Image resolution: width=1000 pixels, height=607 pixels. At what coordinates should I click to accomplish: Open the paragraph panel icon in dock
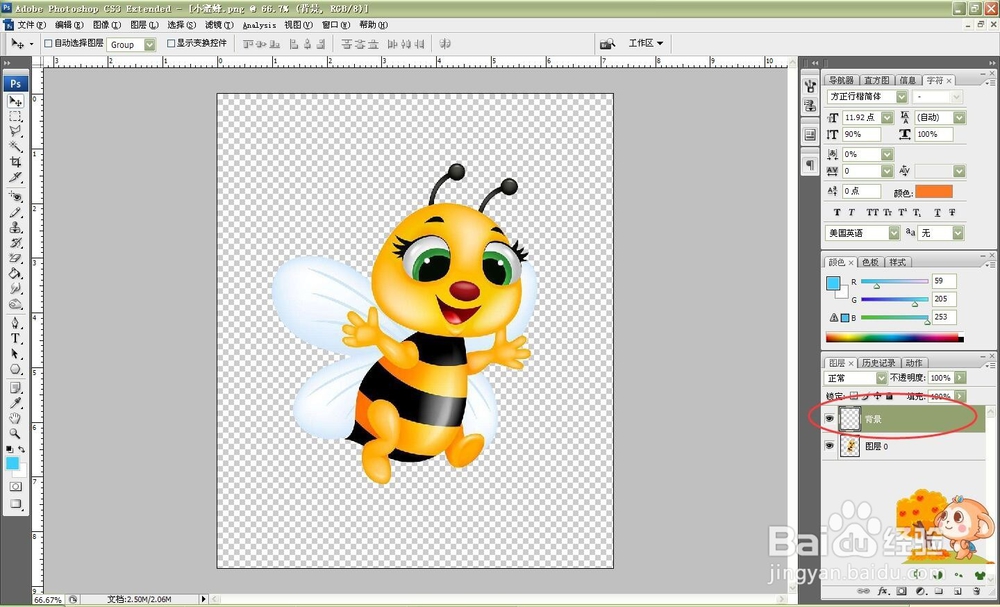coord(810,165)
